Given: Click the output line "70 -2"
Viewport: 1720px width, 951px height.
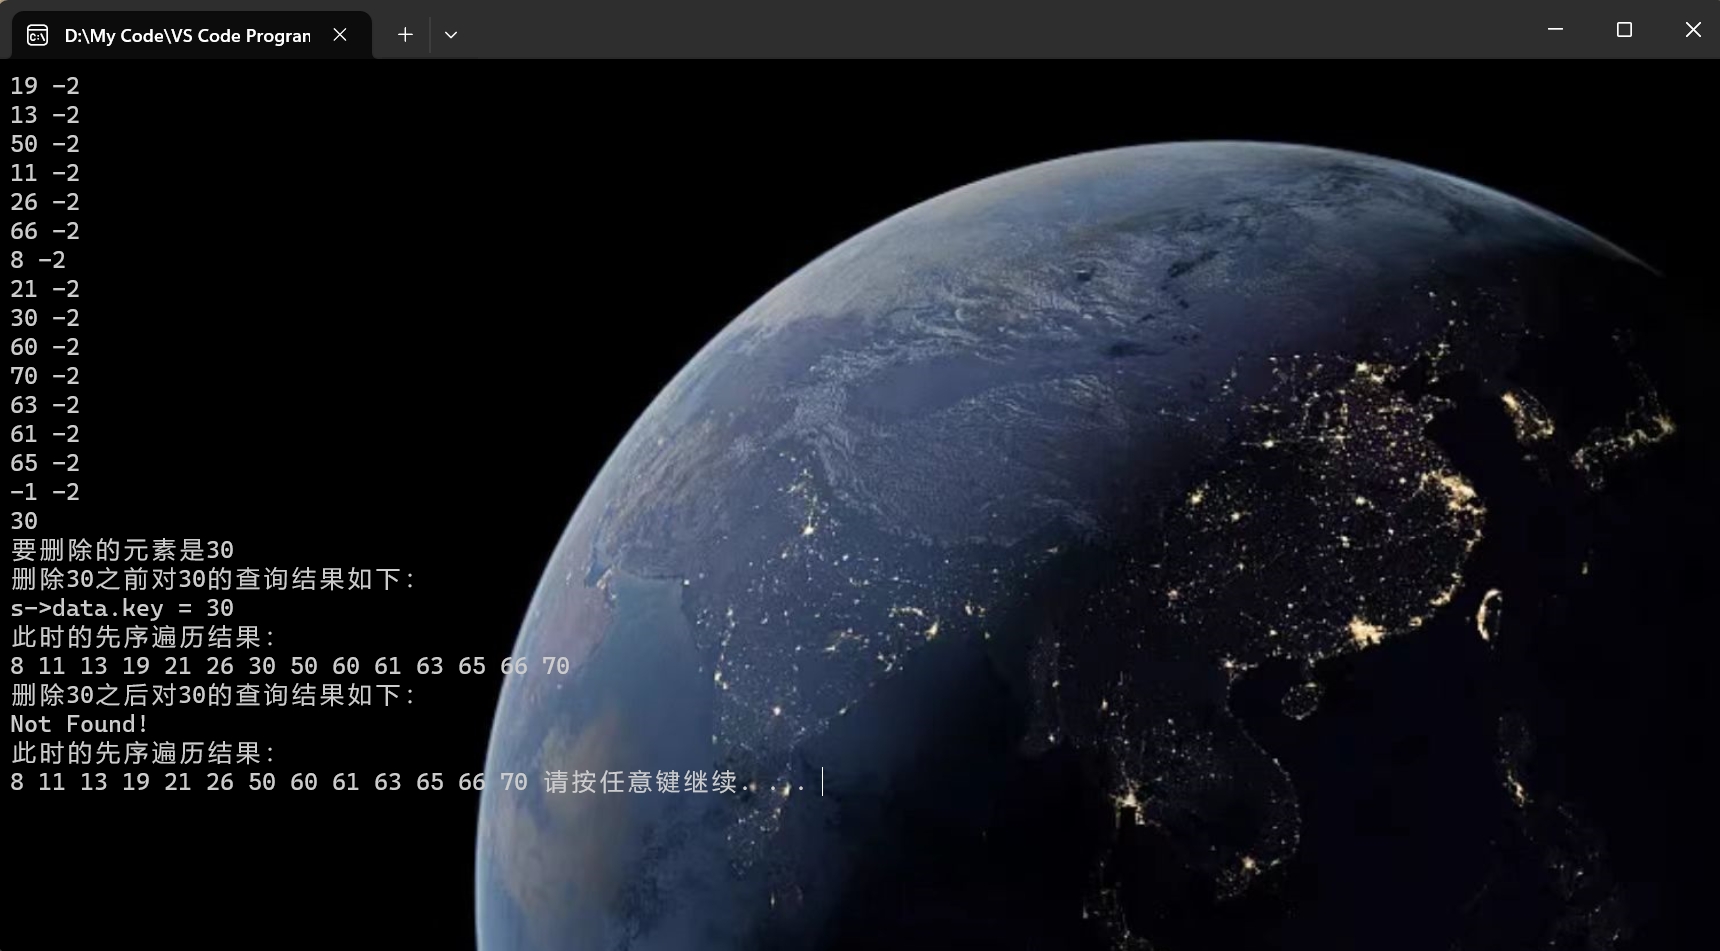Looking at the screenshot, I should [x=45, y=376].
